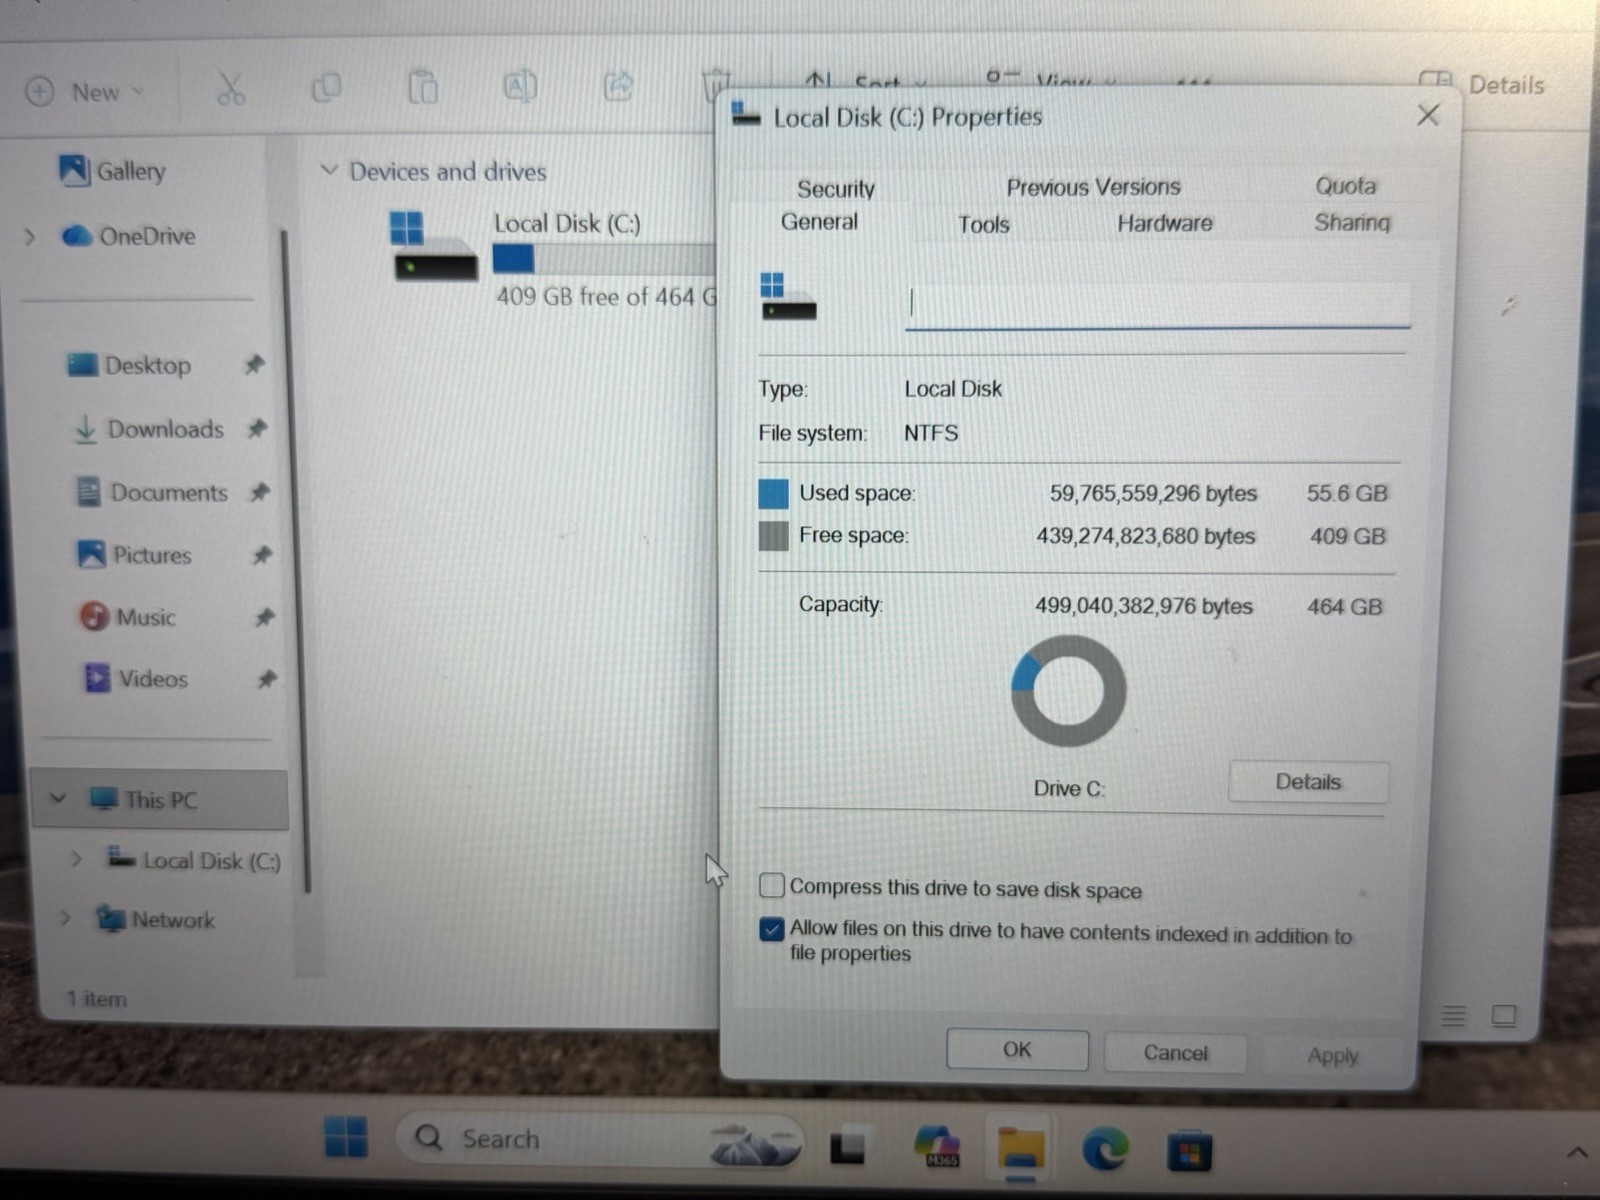The width and height of the screenshot is (1600, 1200).
Task: Click the drive usage bar under Local Disk
Action: pyautogui.click(x=604, y=259)
